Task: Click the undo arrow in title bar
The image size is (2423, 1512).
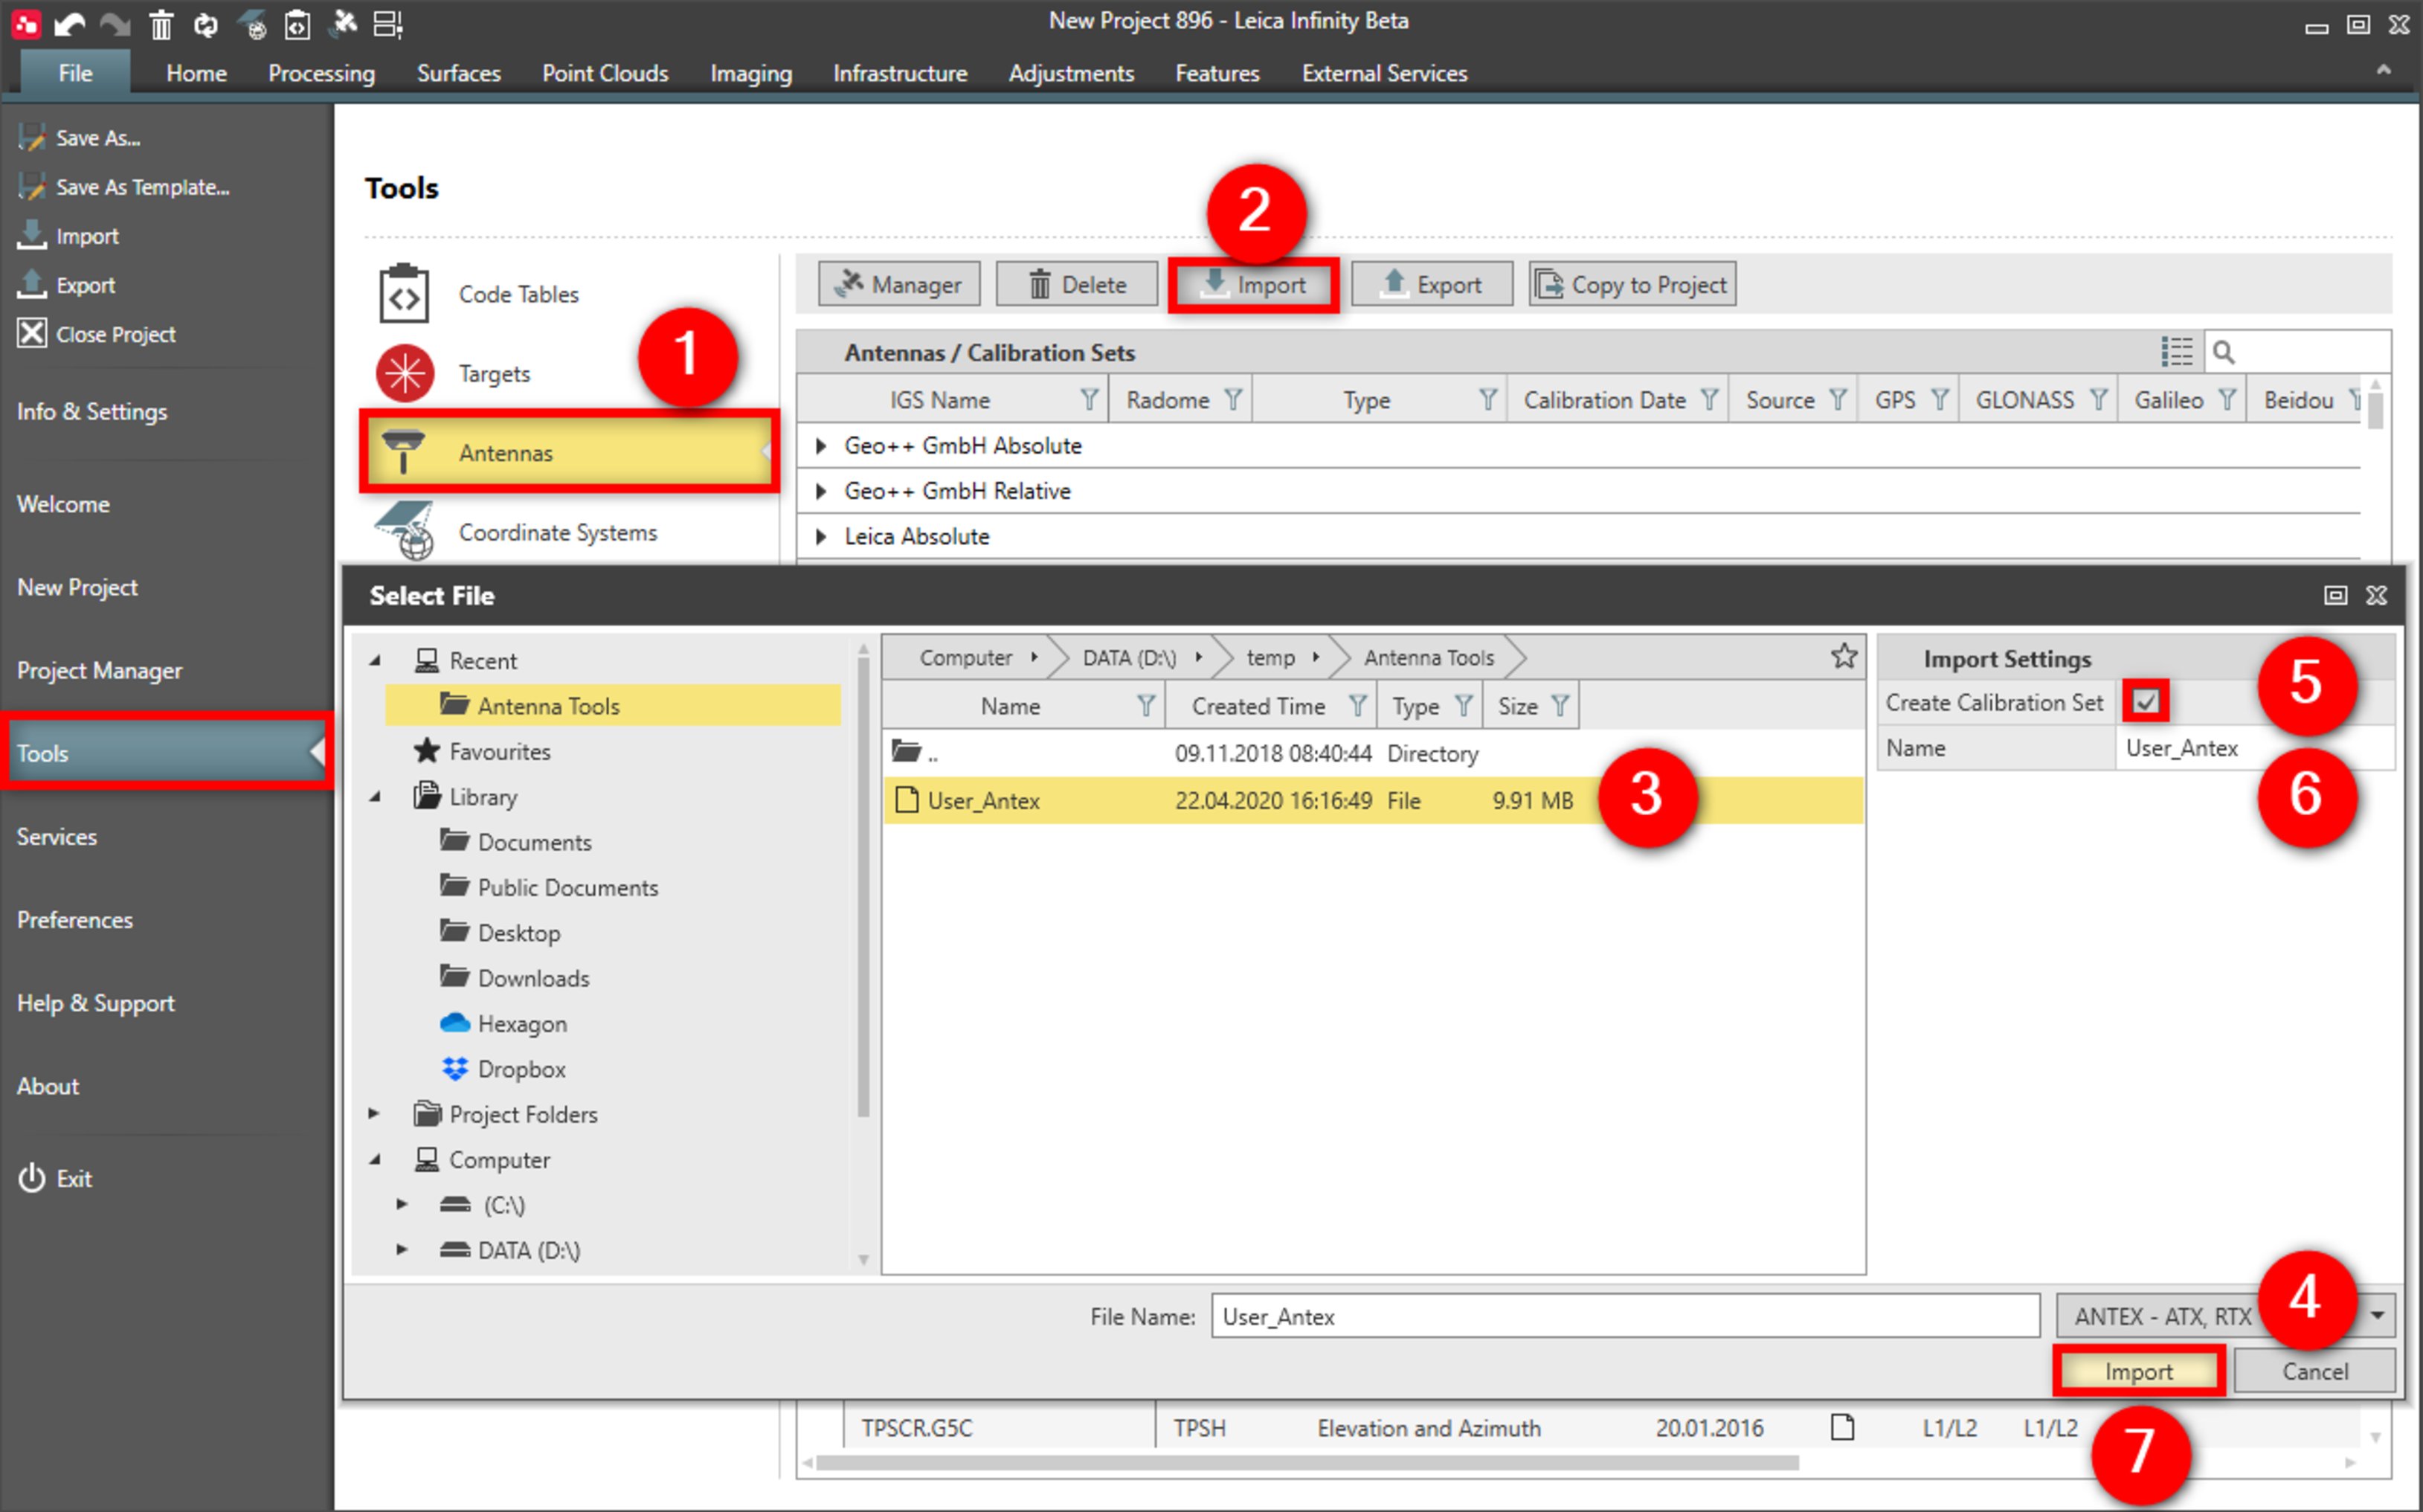Action: pyautogui.click(x=68, y=24)
